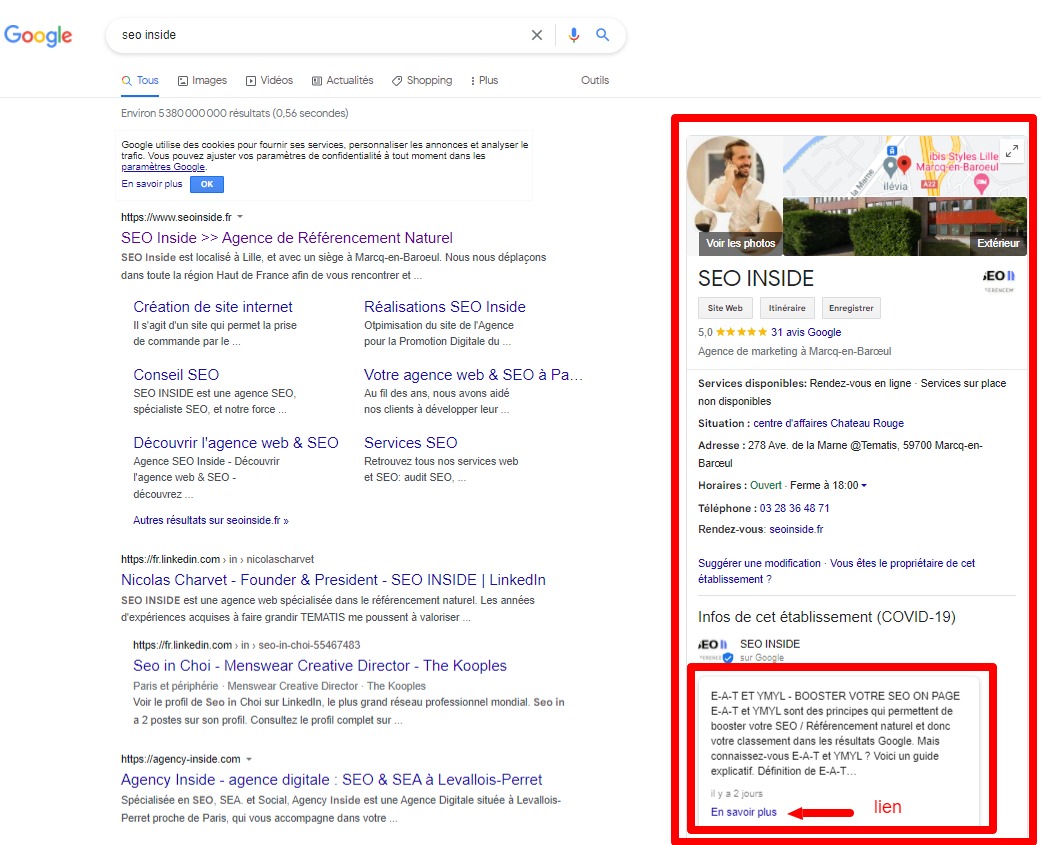
Task: Expand the Plus menu
Action: pos(484,80)
